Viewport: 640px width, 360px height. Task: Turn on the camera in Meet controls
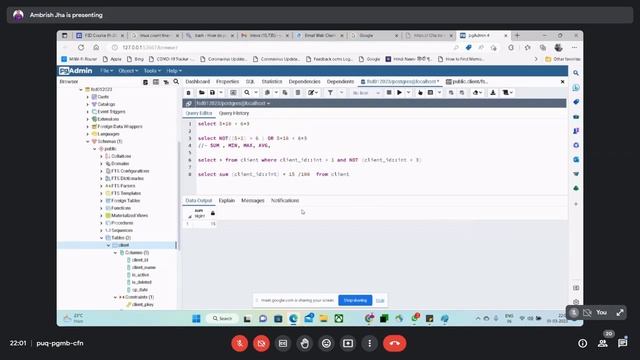click(261, 343)
